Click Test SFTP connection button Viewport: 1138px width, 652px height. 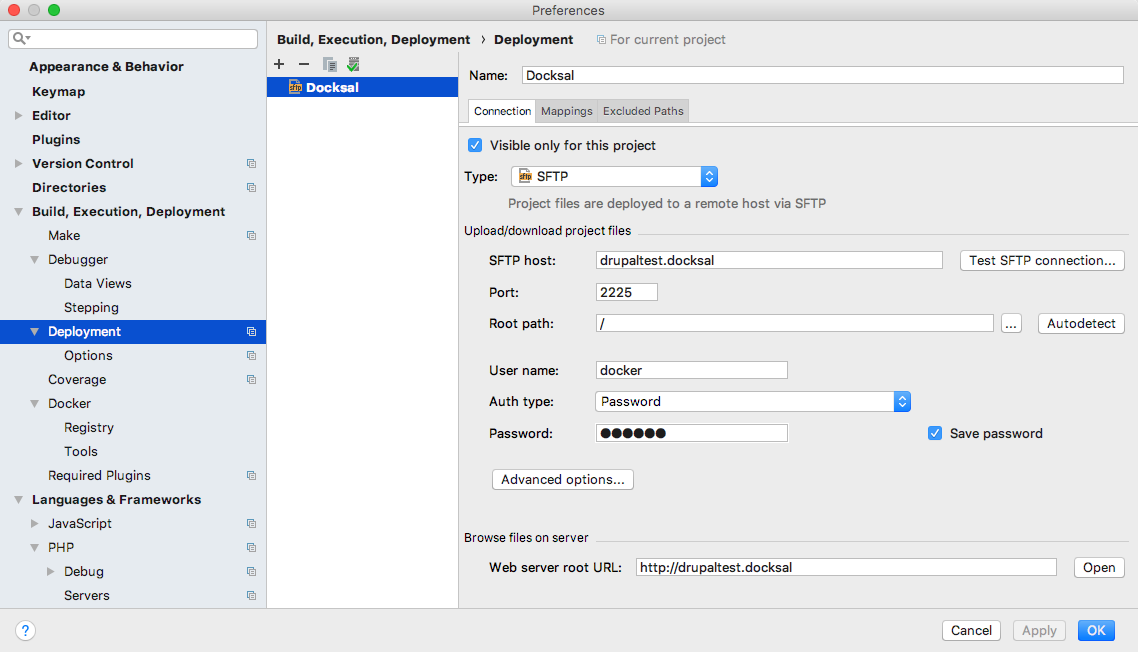click(x=1042, y=260)
